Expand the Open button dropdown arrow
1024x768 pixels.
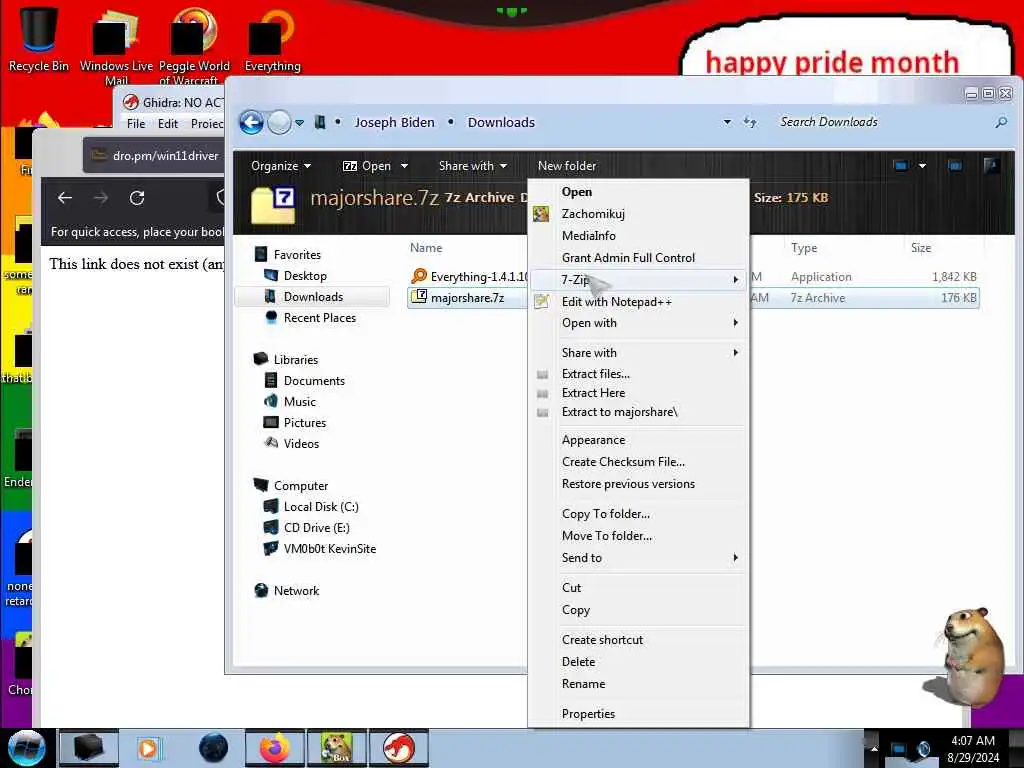(404, 166)
